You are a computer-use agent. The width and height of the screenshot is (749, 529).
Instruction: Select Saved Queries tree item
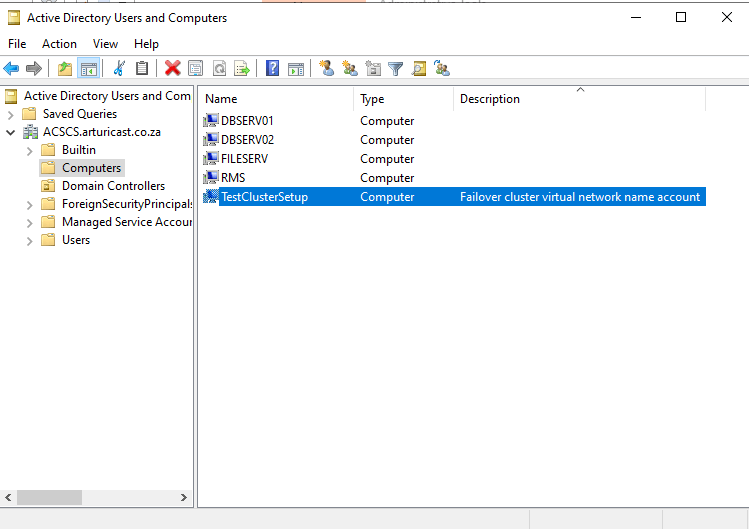click(80, 114)
